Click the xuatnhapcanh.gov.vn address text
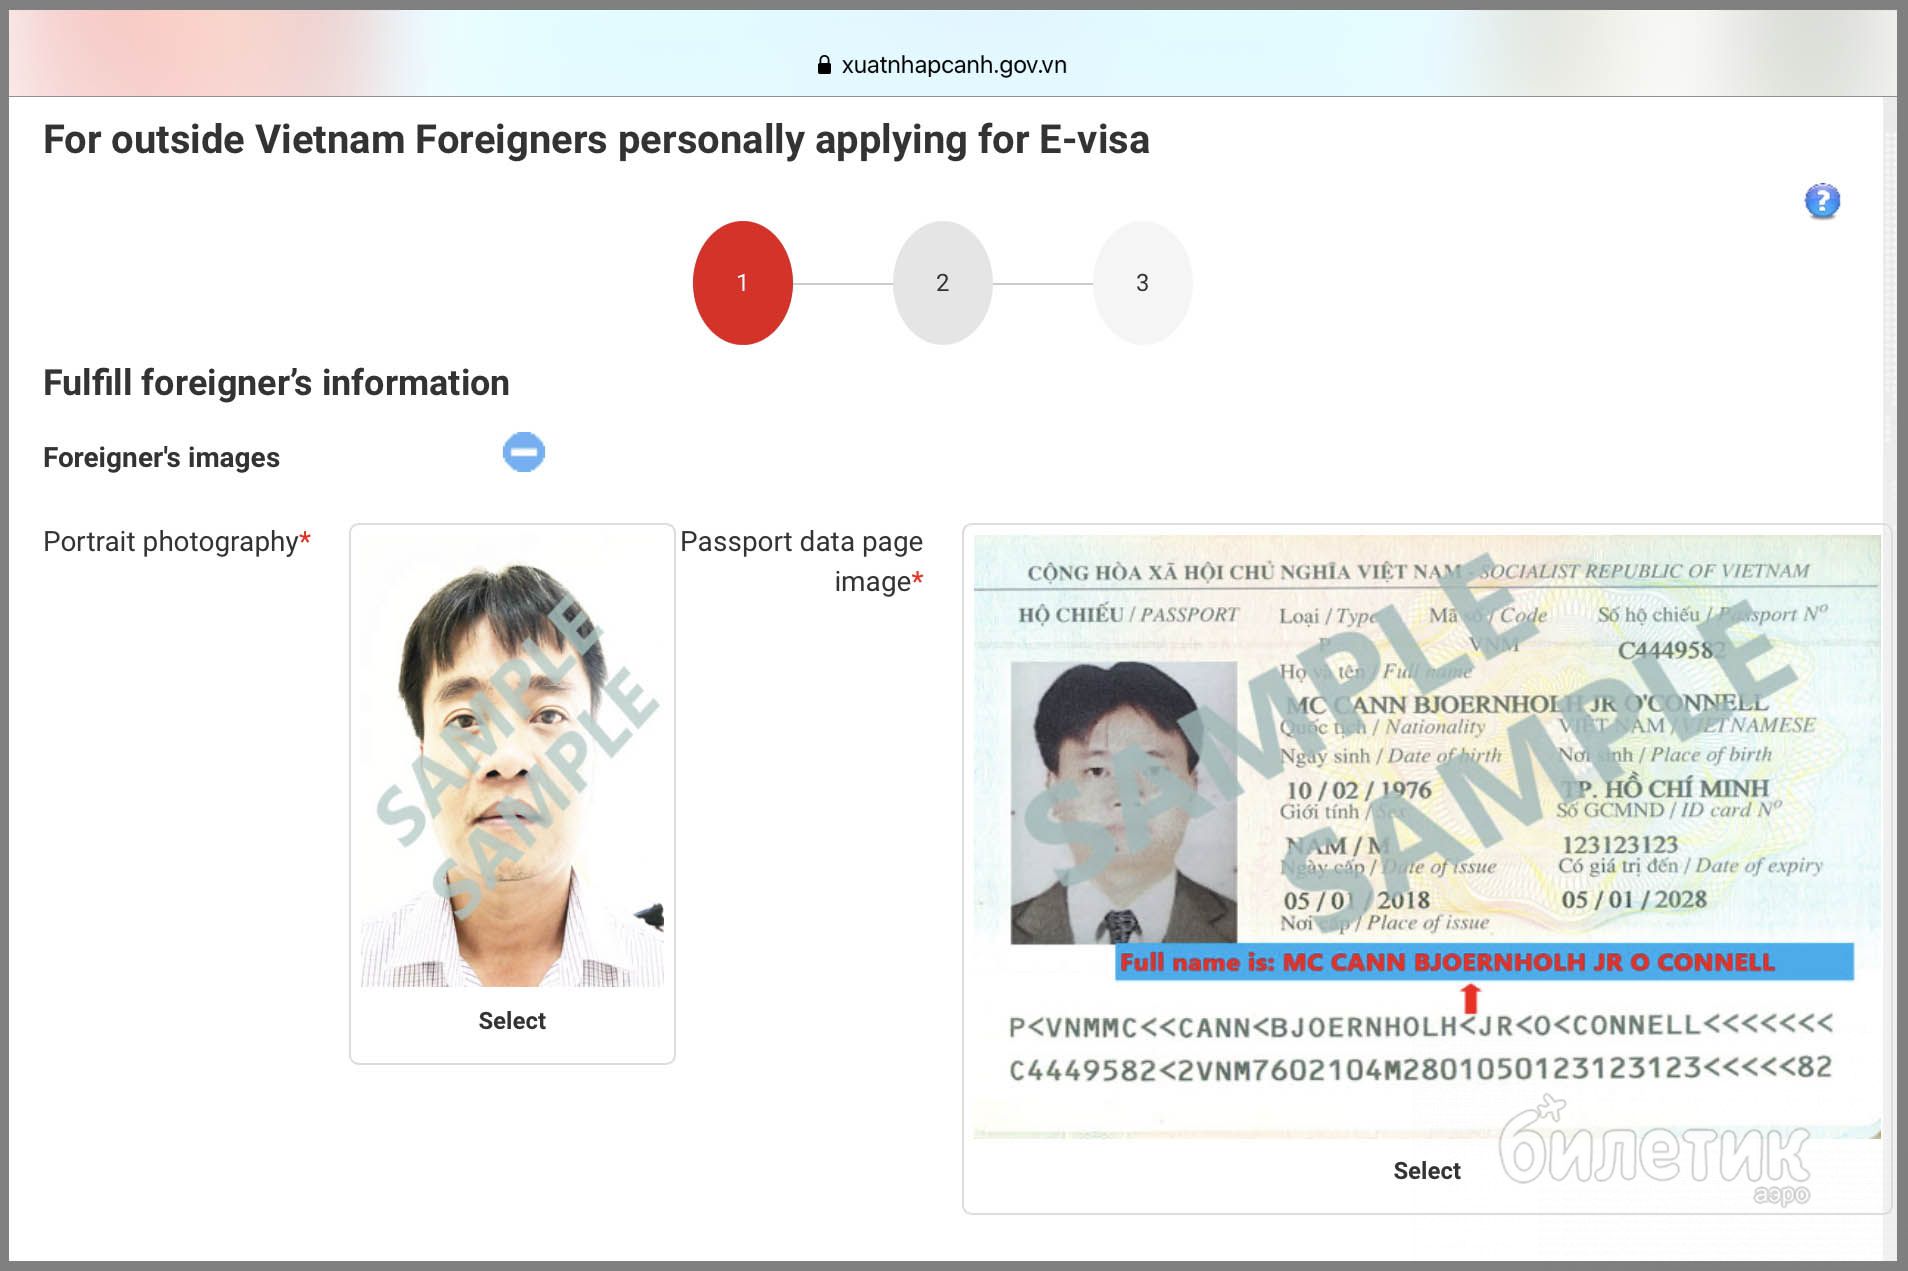The height and width of the screenshot is (1271, 1908). tap(954, 65)
